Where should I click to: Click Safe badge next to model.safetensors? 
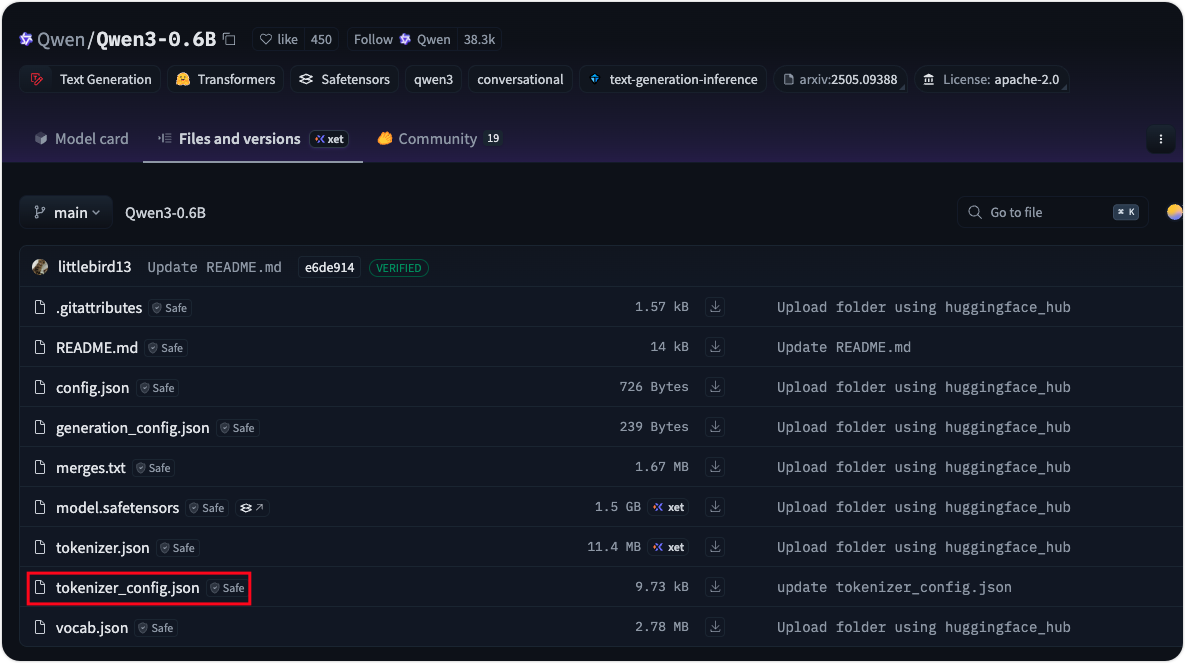click(x=207, y=509)
